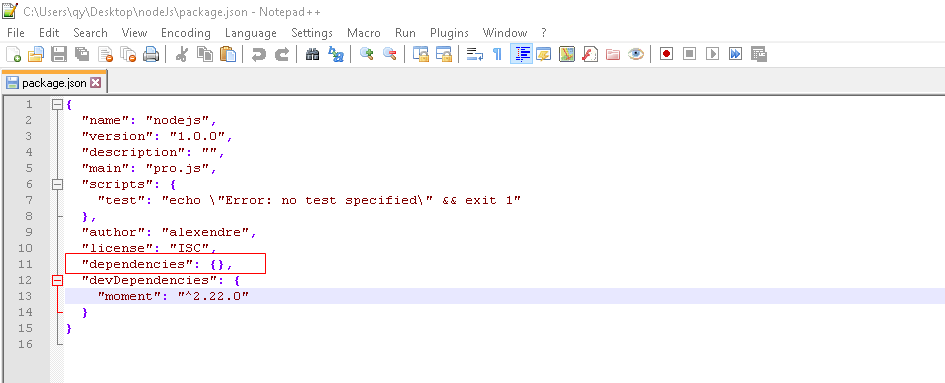Open the ? help menu
The height and width of the screenshot is (383, 945).
tap(544, 33)
